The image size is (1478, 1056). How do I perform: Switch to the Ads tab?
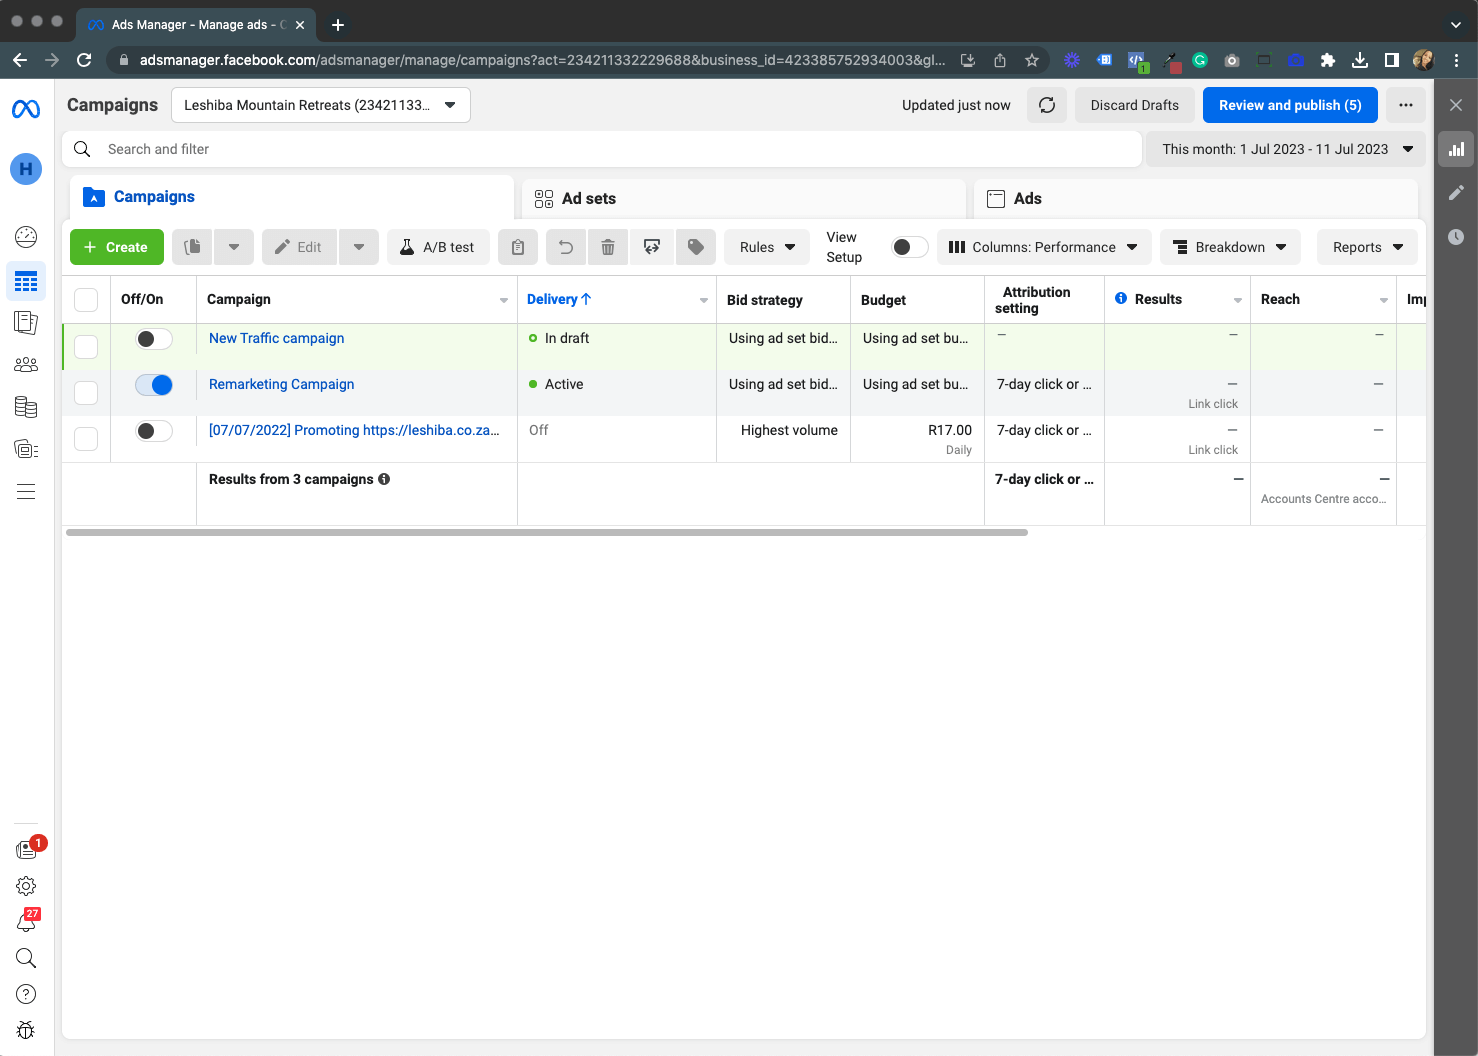click(1026, 198)
